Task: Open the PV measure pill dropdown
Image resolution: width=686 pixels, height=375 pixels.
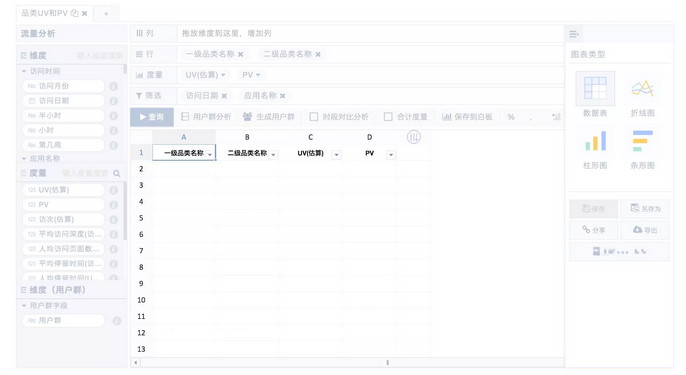Action: (x=258, y=75)
